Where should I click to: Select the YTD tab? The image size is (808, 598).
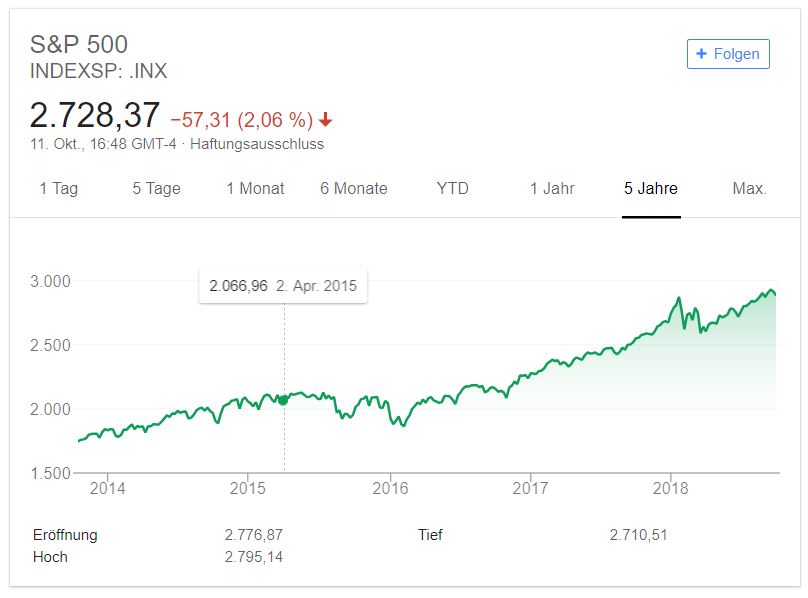coord(452,188)
